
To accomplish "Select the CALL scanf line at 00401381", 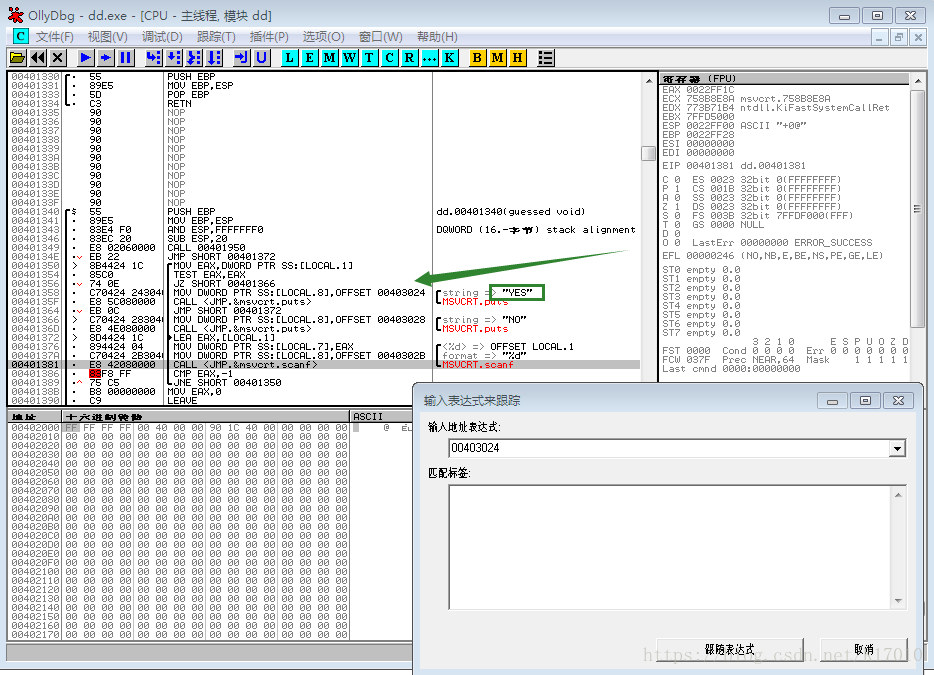I will coord(324,365).
